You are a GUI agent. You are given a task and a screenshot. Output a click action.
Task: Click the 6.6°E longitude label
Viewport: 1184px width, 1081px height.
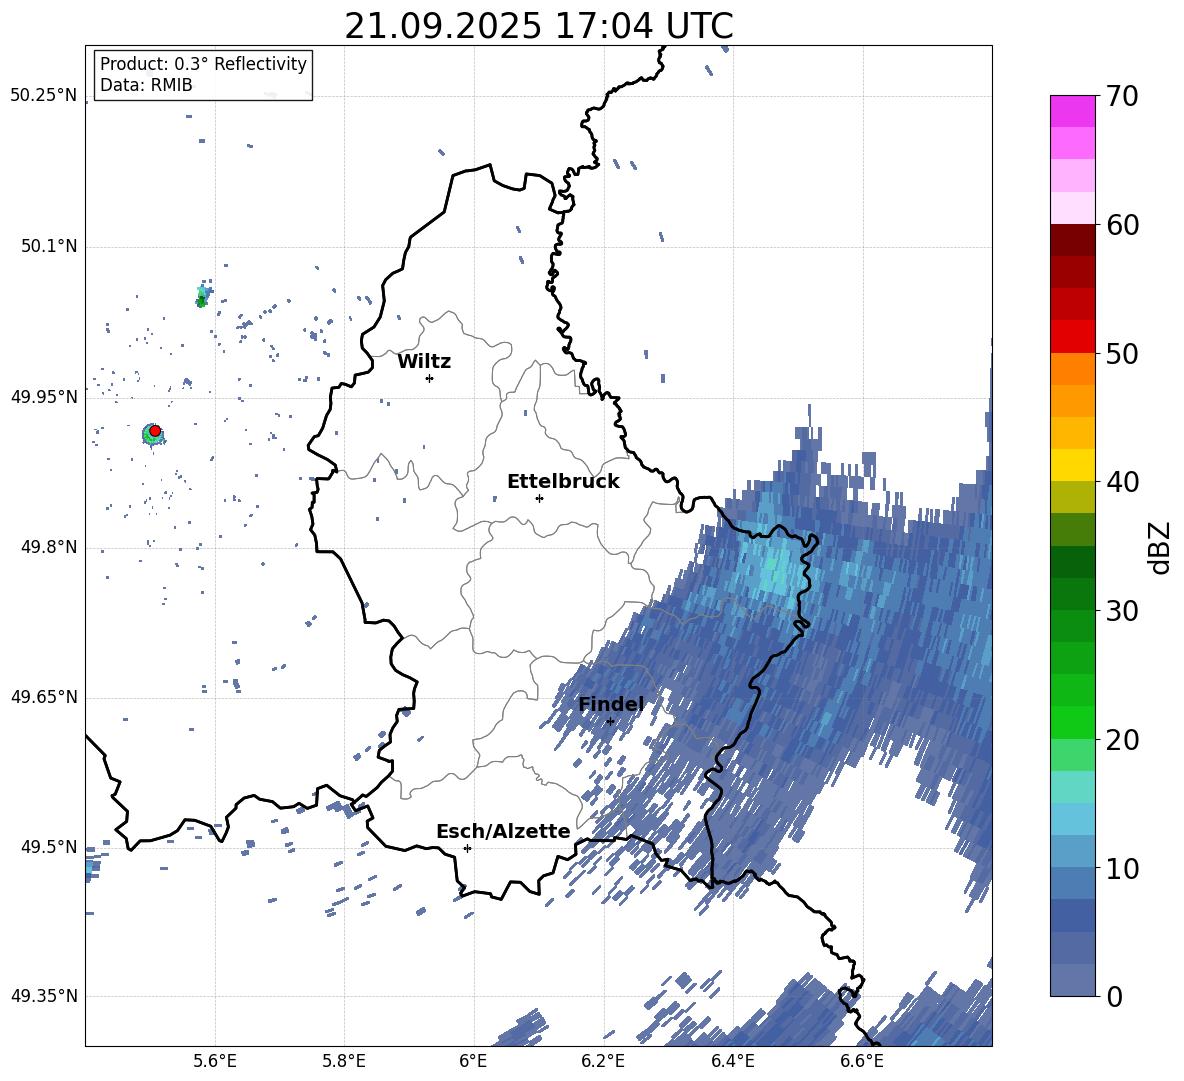(x=862, y=1061)
